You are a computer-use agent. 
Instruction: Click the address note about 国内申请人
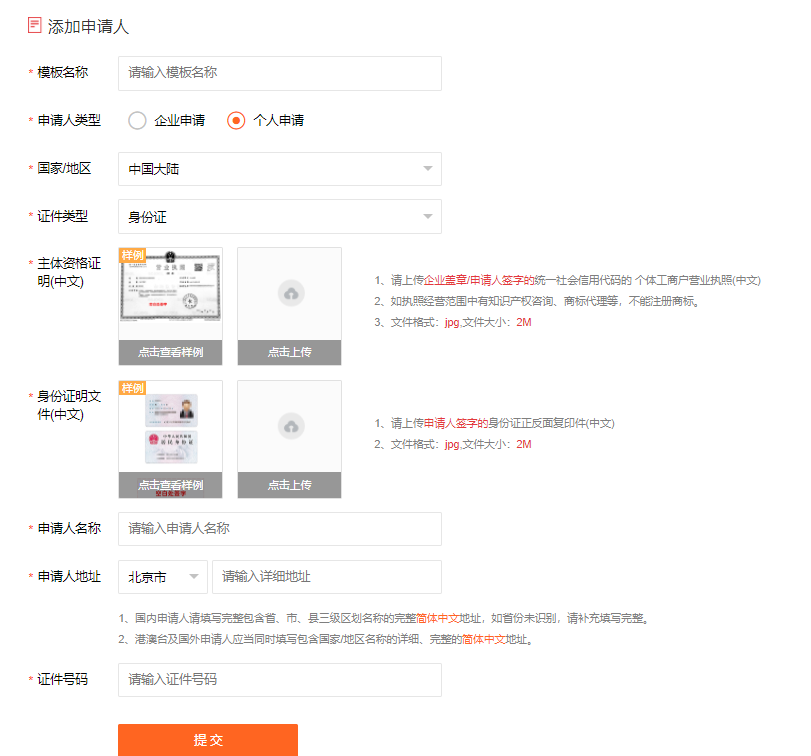point(384,618)
